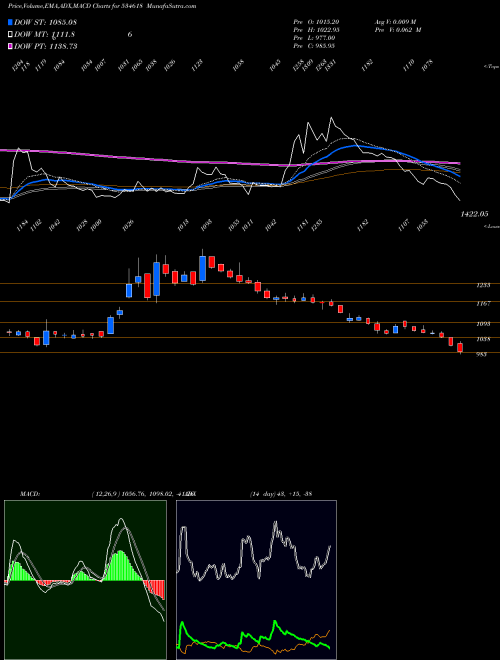This screenshot has height=660, width=500.
Task: Click inside the green MACD histogram panel
Action: coord(85,580)
